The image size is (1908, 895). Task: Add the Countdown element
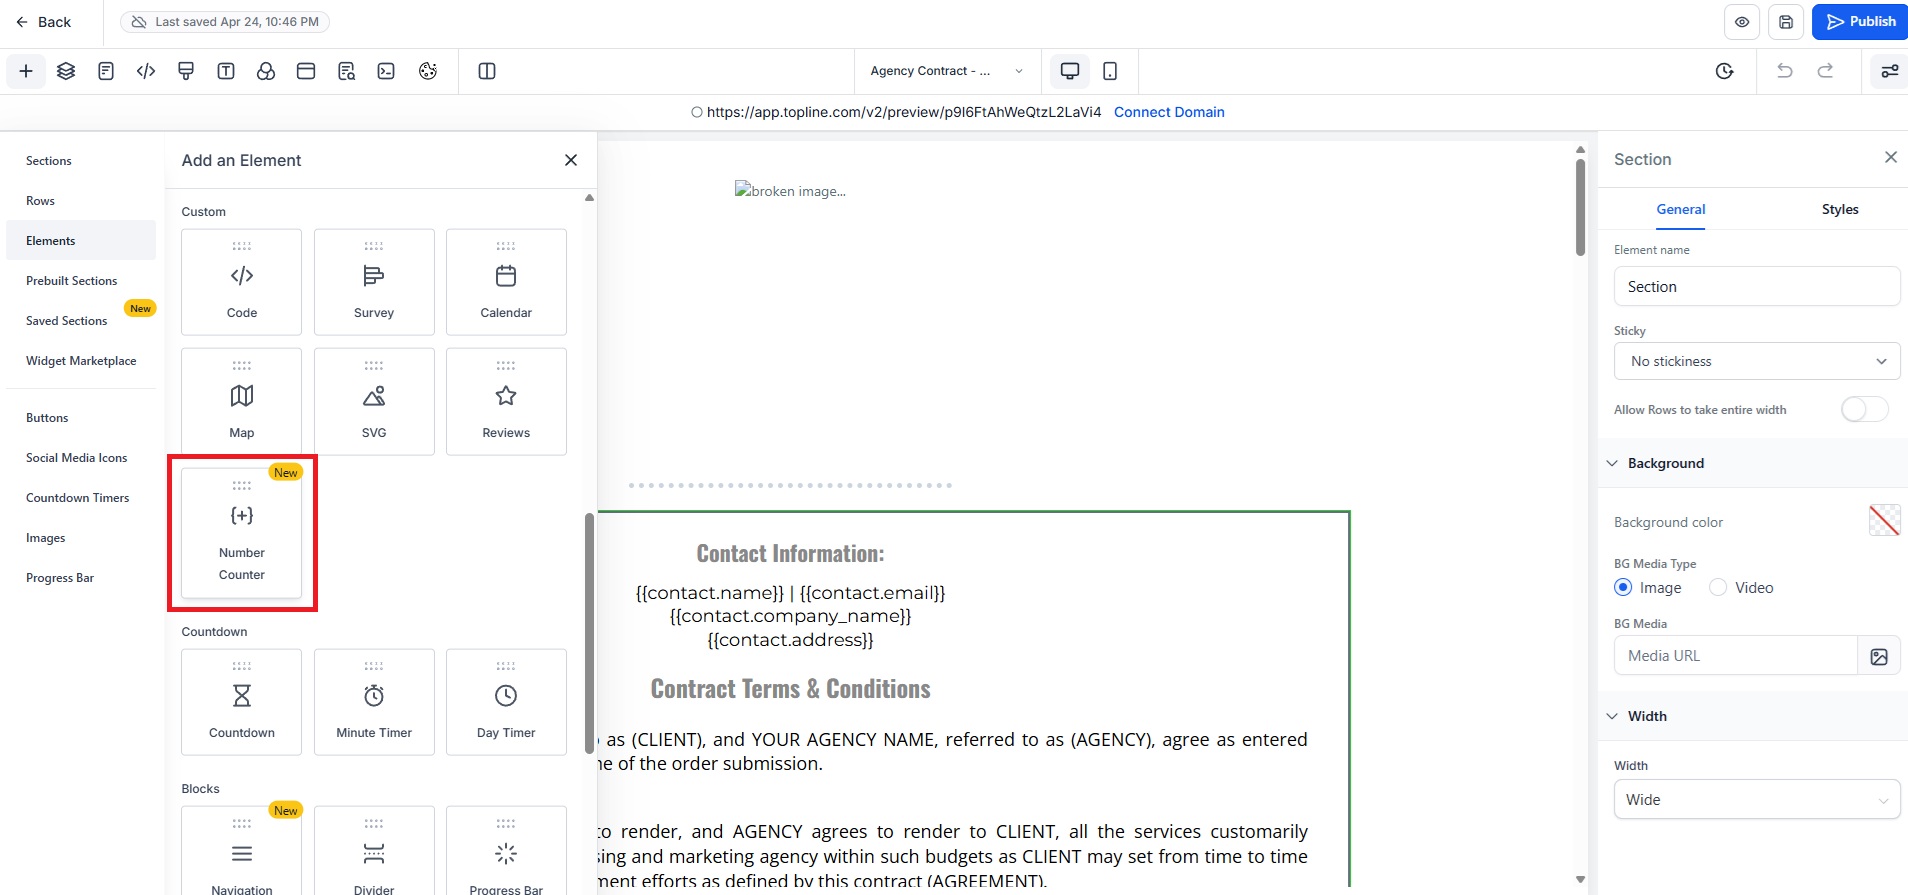click(x=242, y=702)
